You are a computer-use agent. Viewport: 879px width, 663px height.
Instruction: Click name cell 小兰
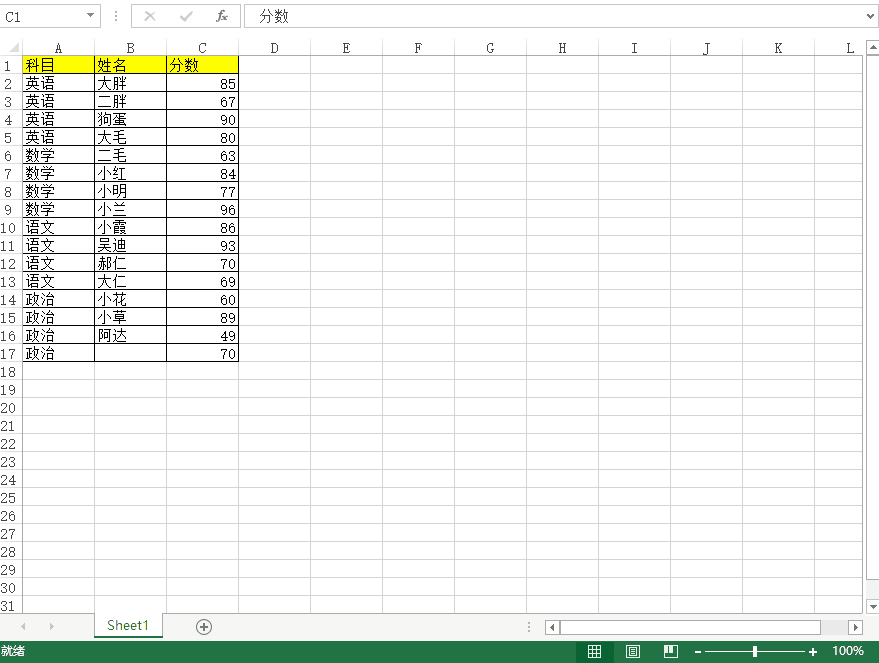click(130, 209)
